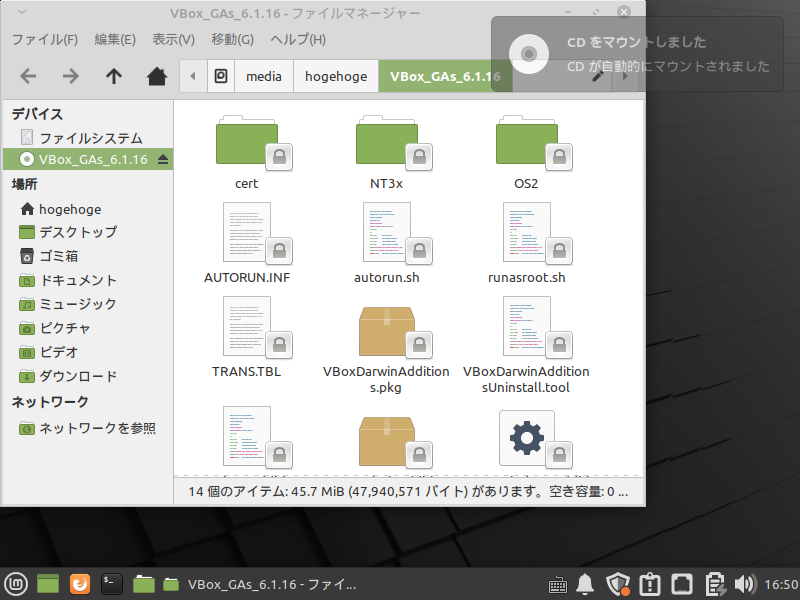
Task: Open the 編集(E) menu
Action: click(115, 39)
